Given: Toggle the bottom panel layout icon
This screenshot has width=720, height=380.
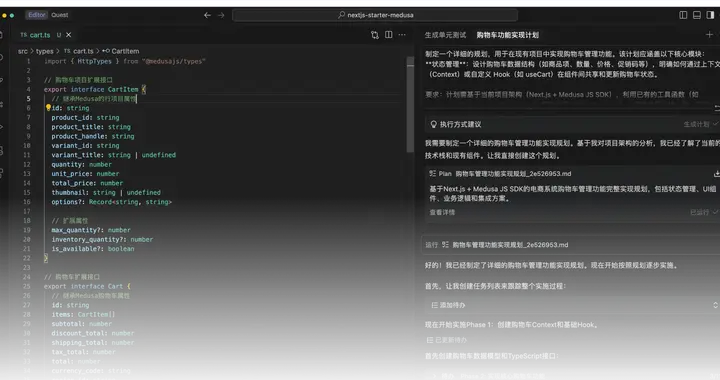Looking at the screenshot, I should pyautogui.click(x=697, y=15).
